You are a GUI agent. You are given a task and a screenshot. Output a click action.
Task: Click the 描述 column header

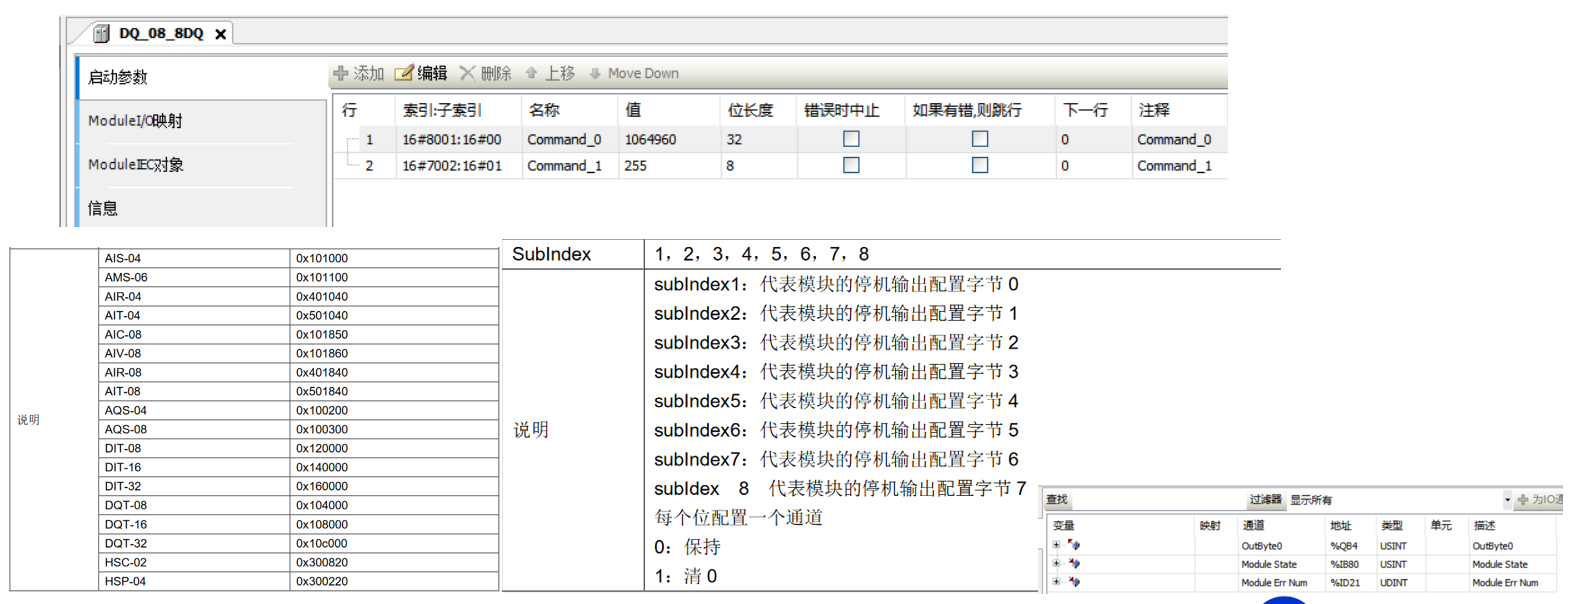click(1484, 525)
